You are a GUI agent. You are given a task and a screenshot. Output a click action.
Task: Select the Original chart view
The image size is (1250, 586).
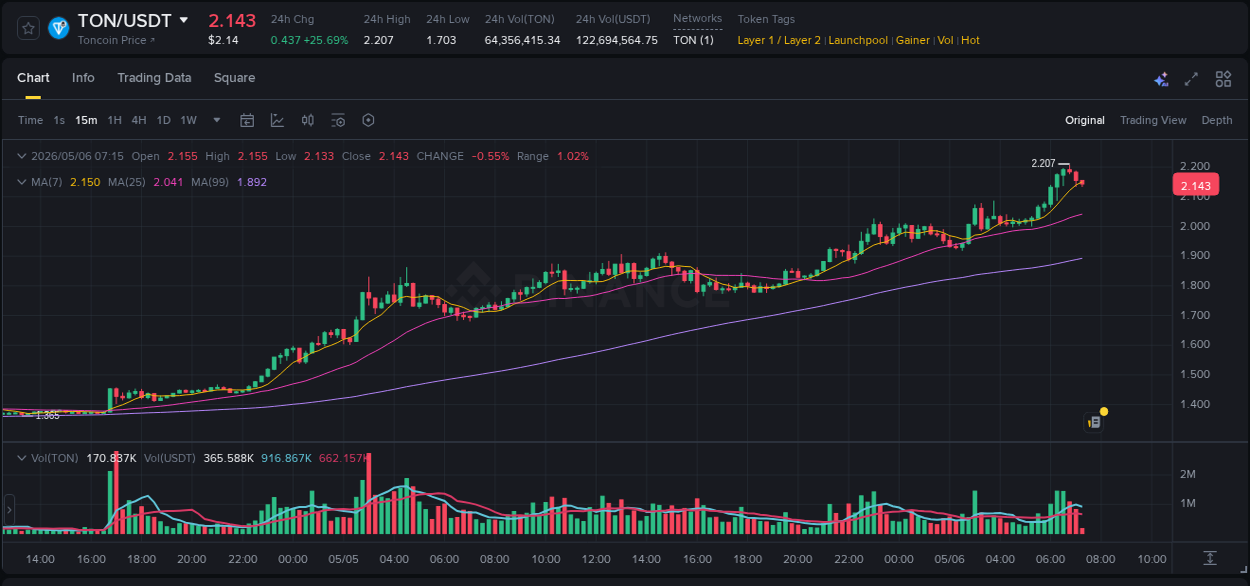1085,120
